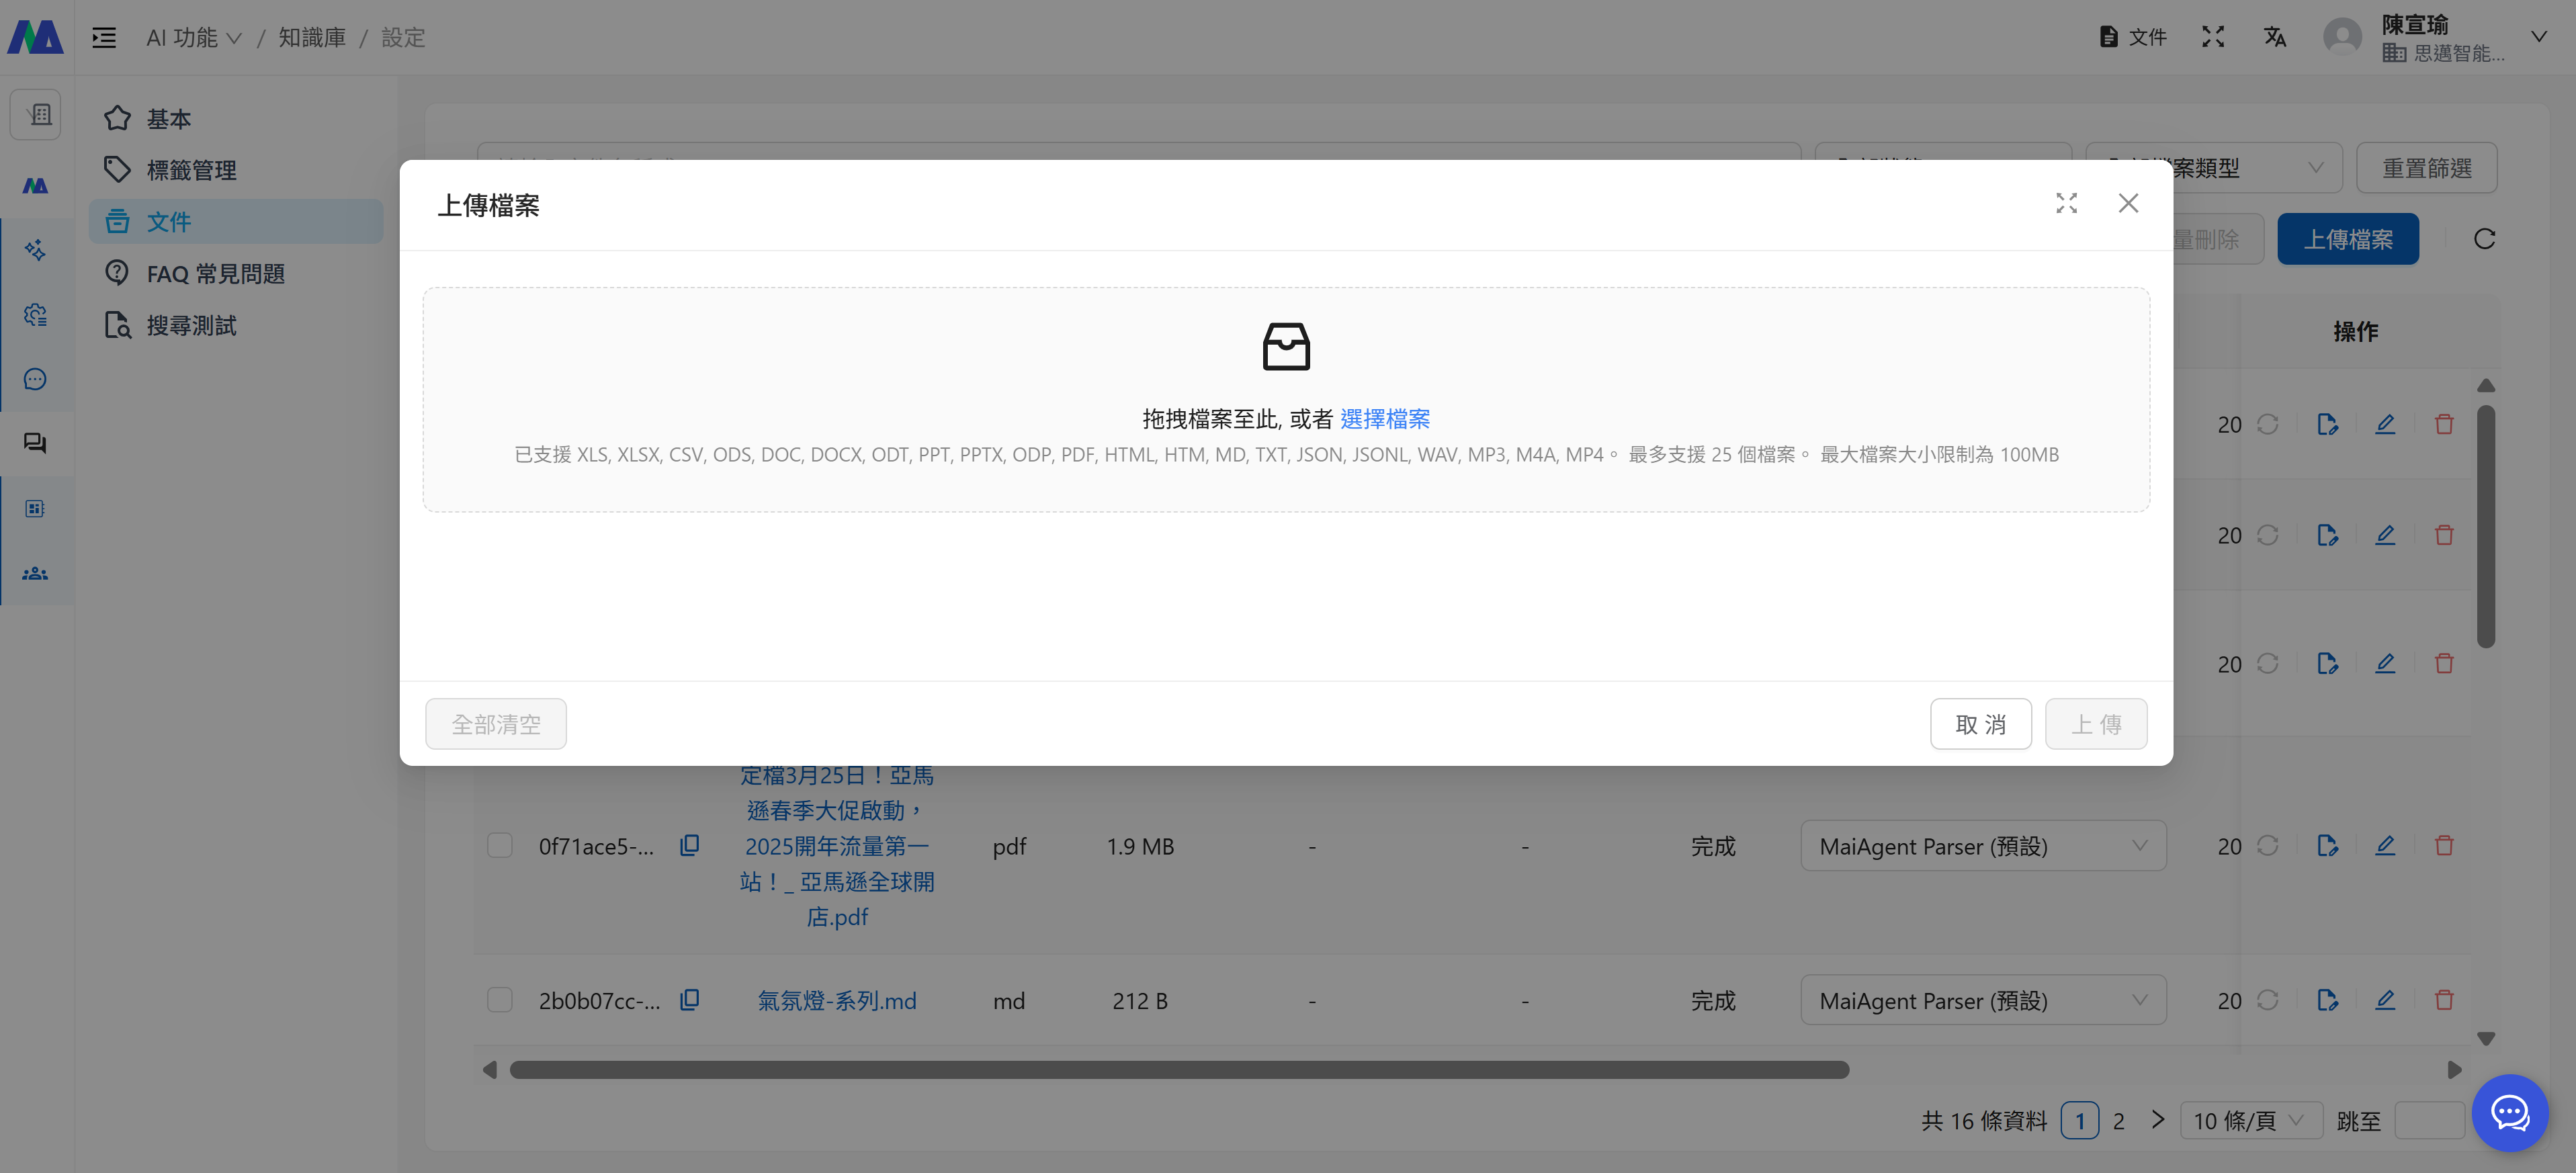Open the chat support bubble icon
This screenshot has width=2576, height=1173.
2510,1112
